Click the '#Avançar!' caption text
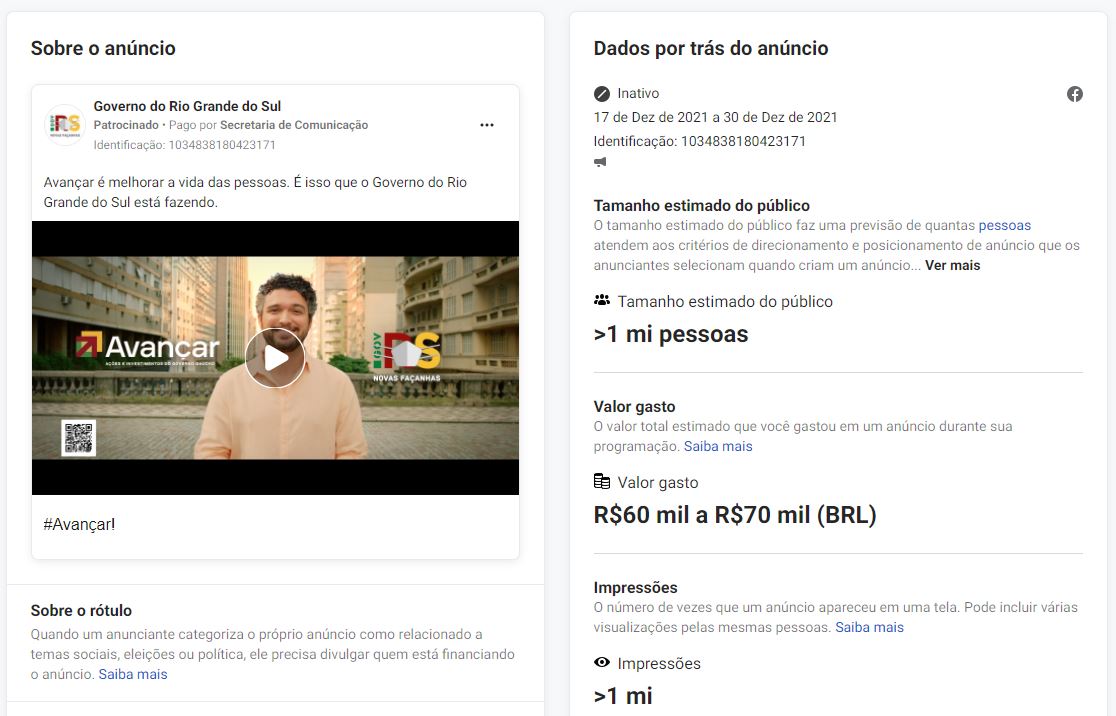1116x716 pixels. click(79, 525)
